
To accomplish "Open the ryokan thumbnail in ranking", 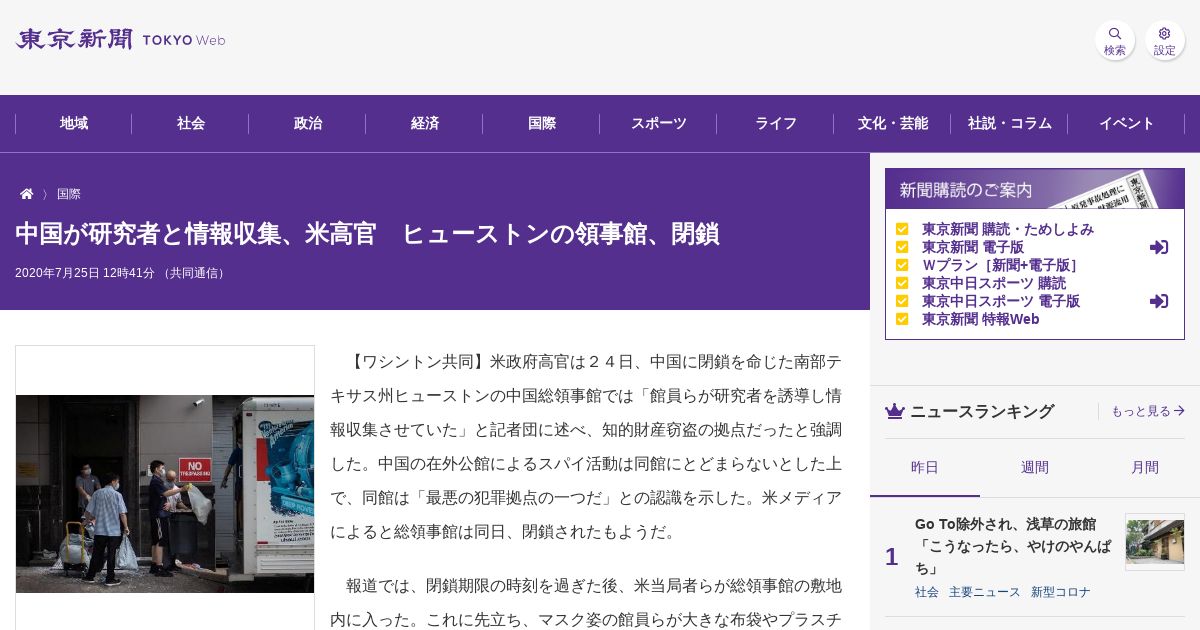I will pyautogui.click(x=1155, y=542).
